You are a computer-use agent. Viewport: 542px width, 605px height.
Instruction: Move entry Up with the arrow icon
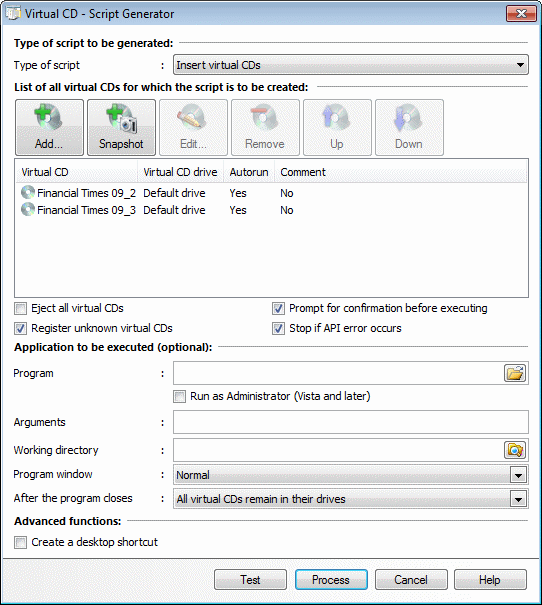337,127
